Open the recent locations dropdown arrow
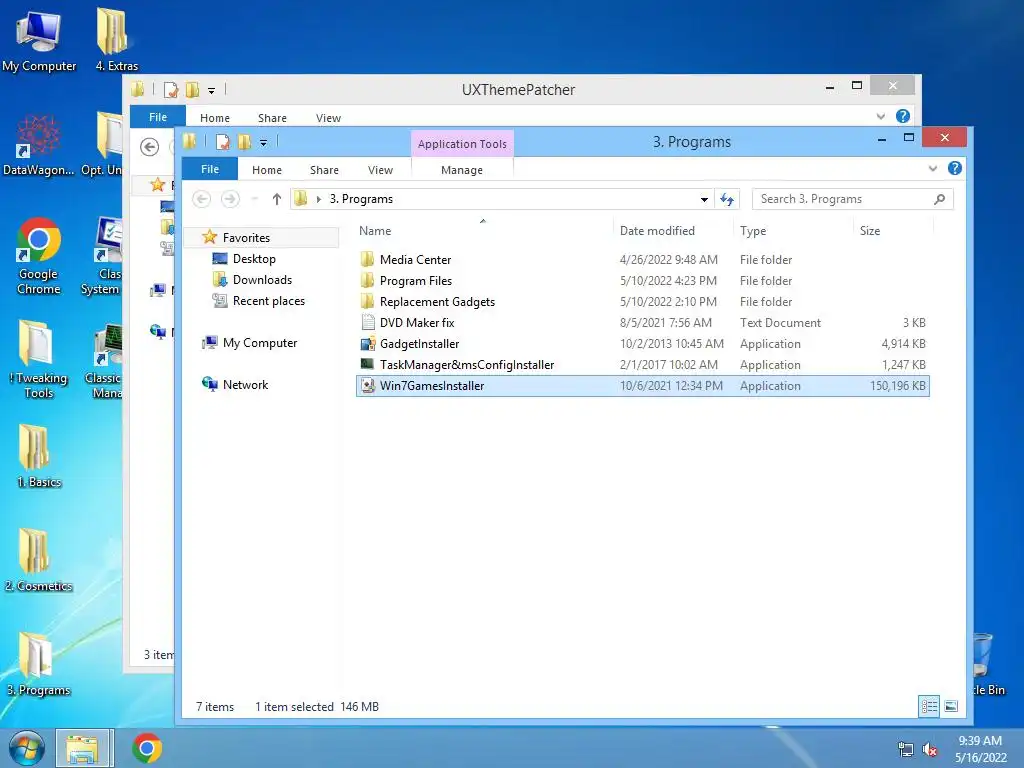 [255, 199]
